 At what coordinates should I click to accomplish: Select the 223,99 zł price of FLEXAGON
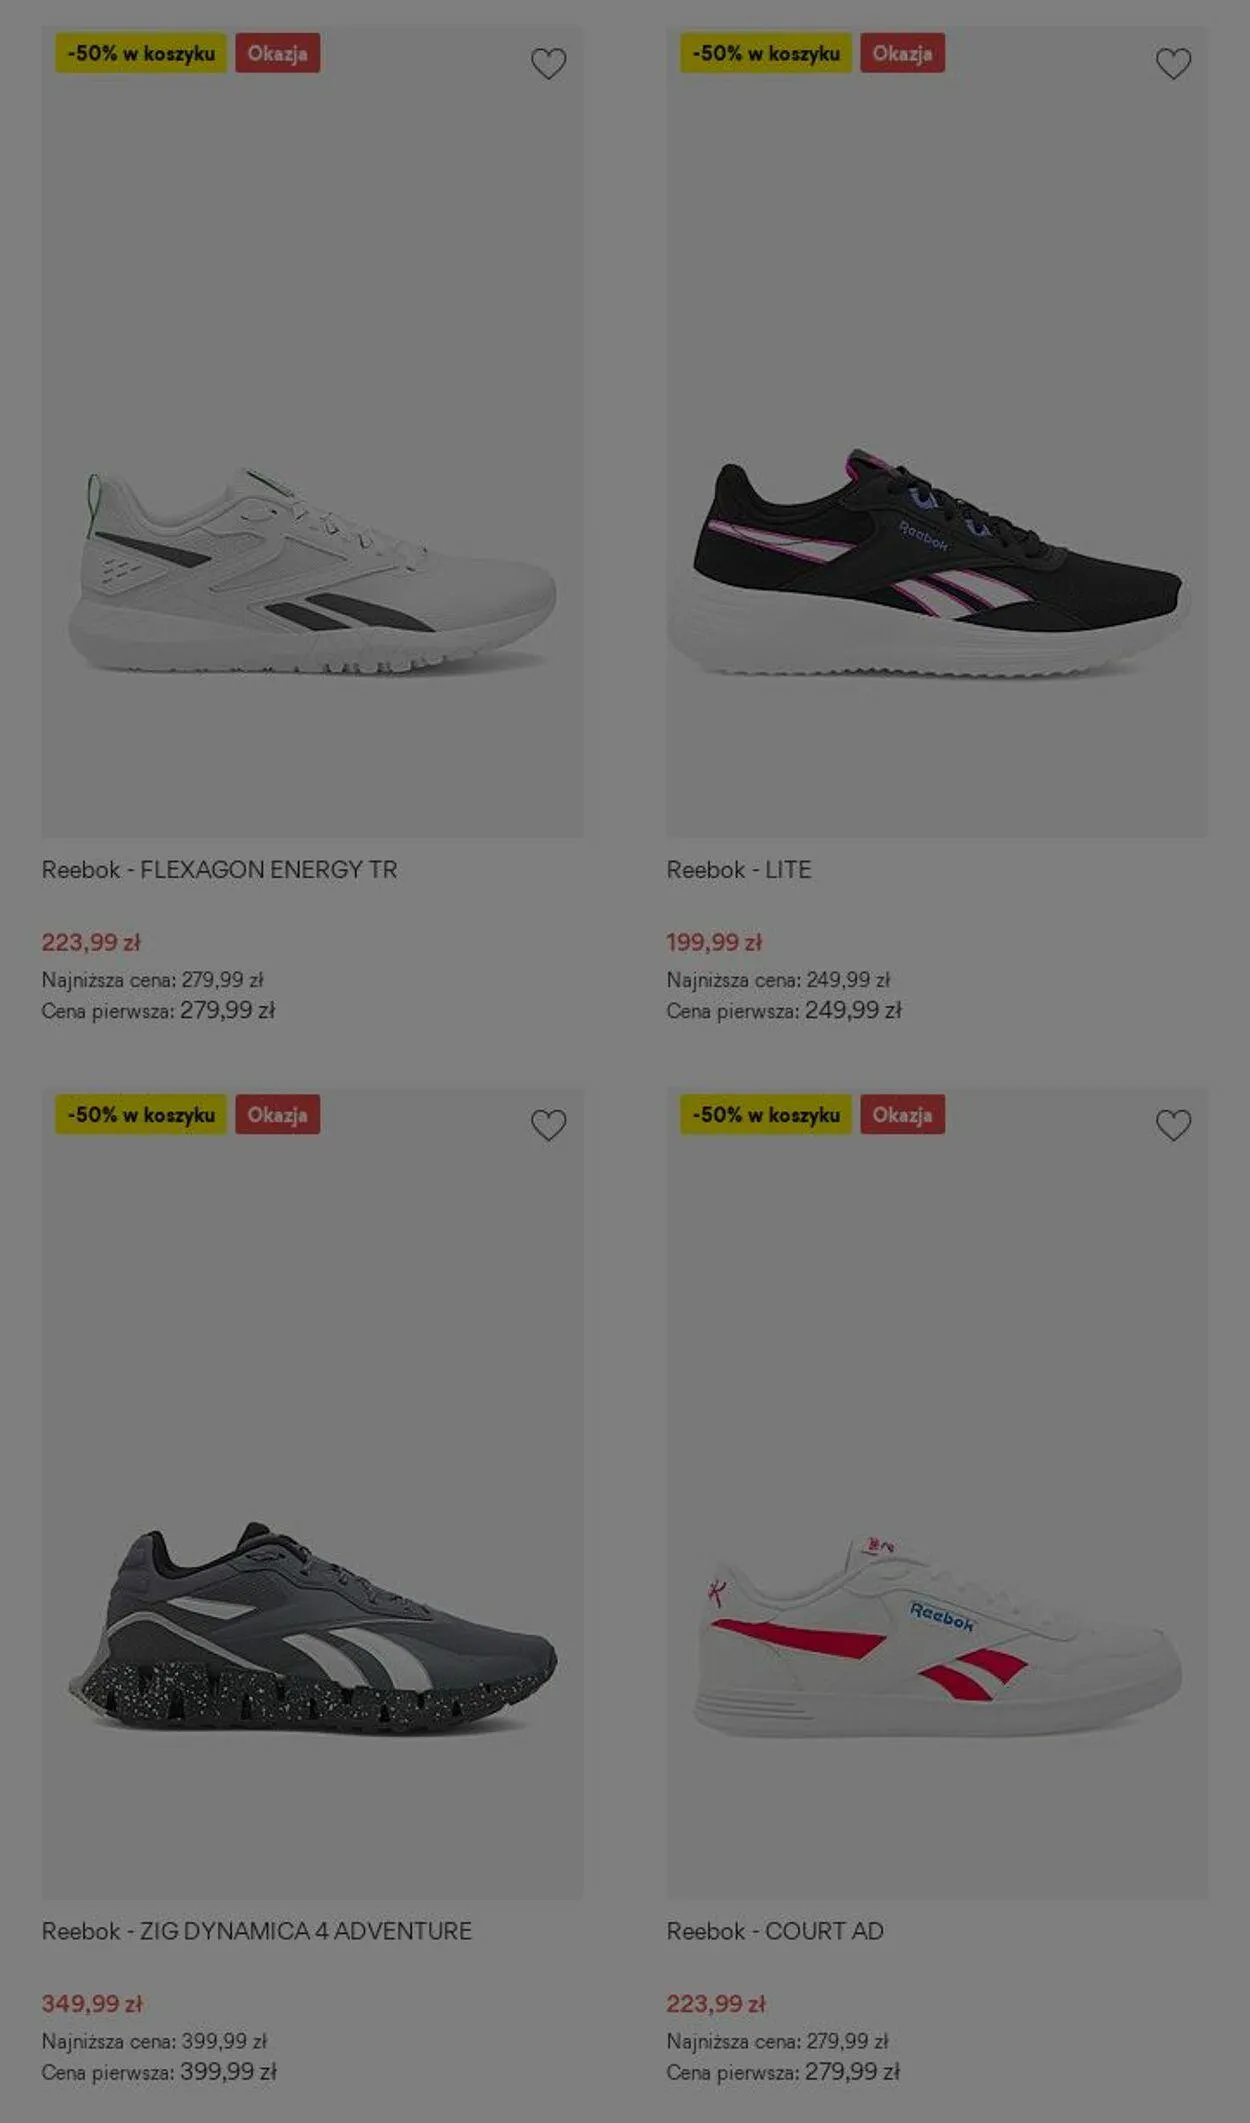coord(91,942)
